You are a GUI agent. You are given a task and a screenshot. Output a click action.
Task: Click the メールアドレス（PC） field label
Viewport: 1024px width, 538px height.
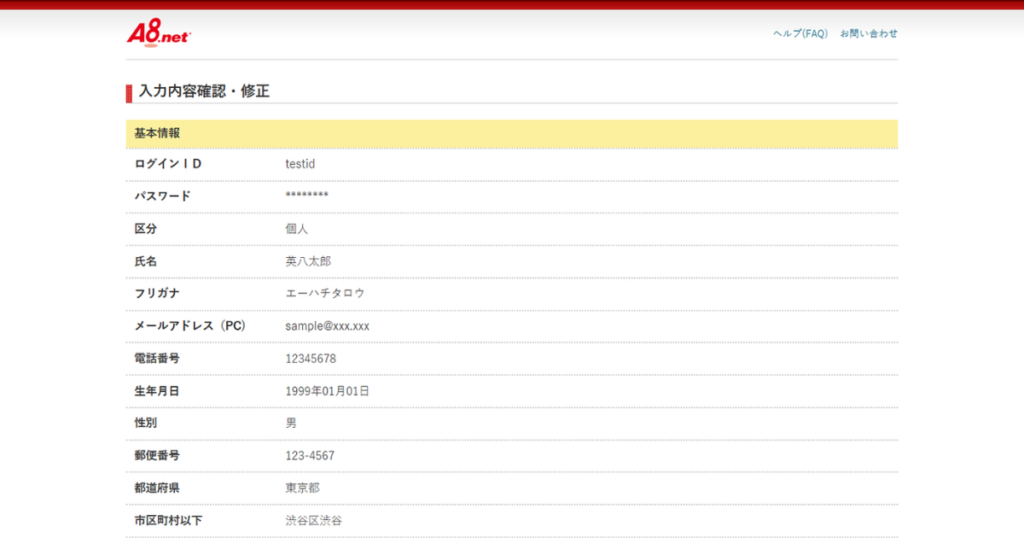(x=190, y=326)
